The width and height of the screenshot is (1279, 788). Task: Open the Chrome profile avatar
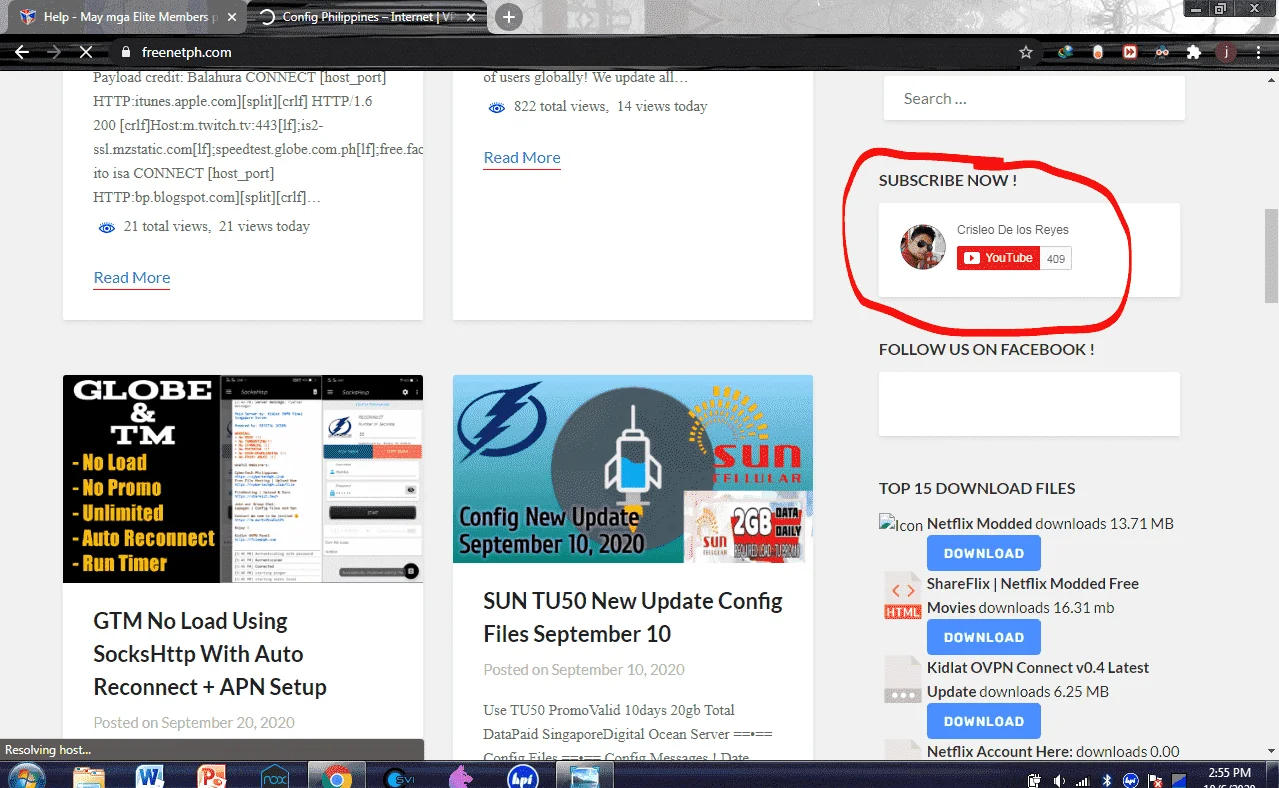click(1226, 52)
